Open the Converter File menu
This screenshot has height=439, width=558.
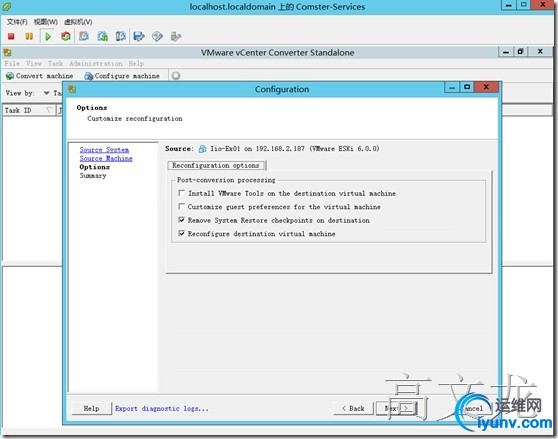click(x=12, y=64)
